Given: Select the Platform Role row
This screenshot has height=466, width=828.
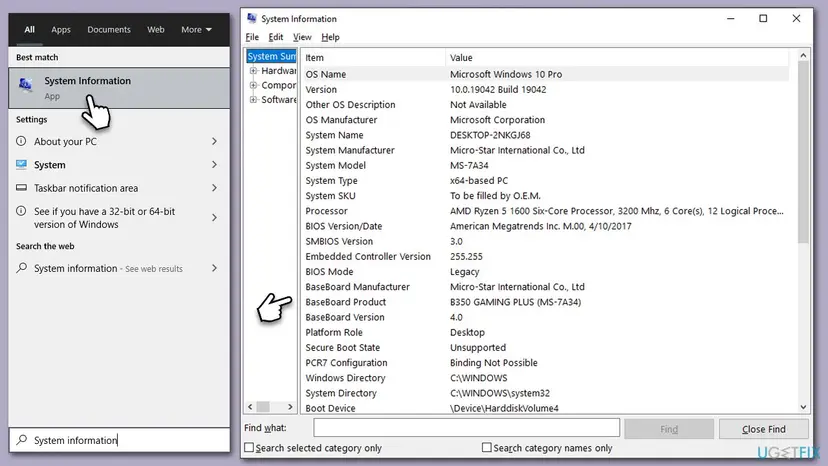Looking at the screenshot, I should coord(545,332).
